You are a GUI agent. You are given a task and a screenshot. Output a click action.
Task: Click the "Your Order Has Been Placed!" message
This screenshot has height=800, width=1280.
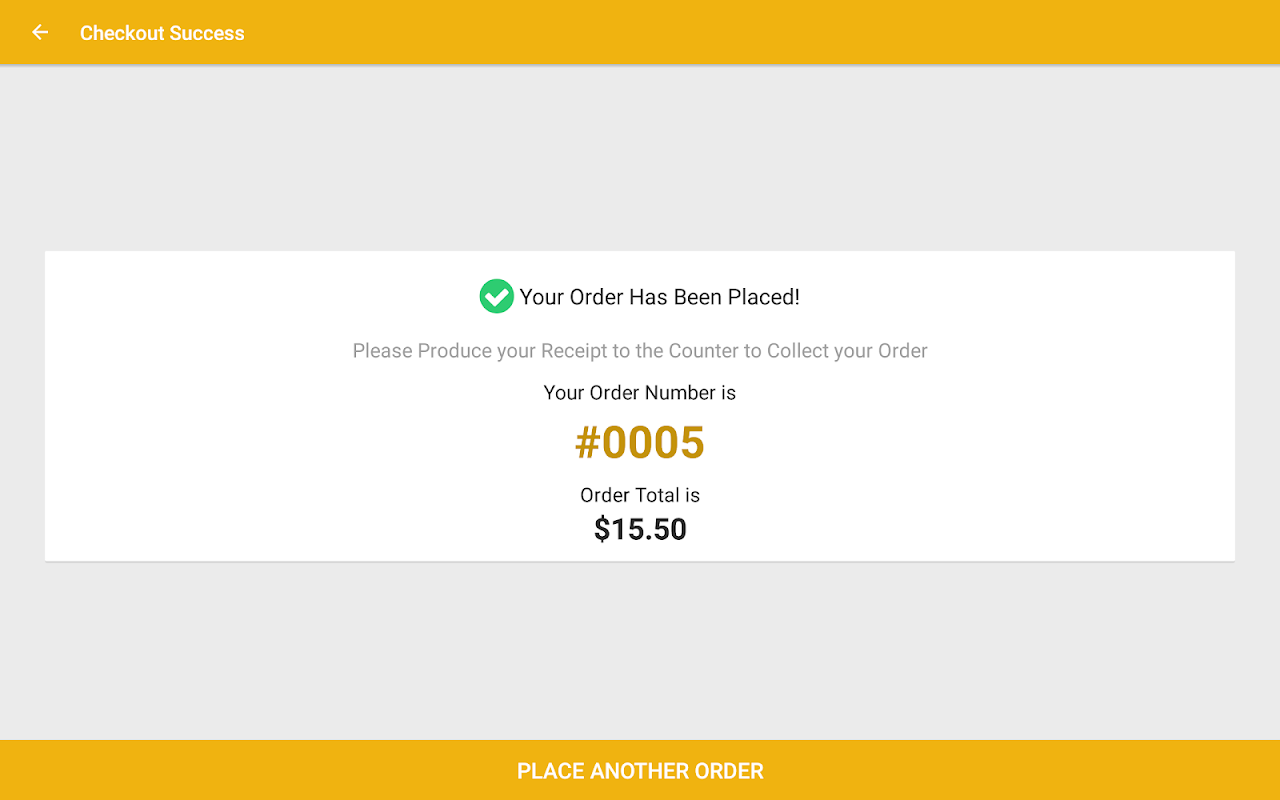[x=659, y=297]
